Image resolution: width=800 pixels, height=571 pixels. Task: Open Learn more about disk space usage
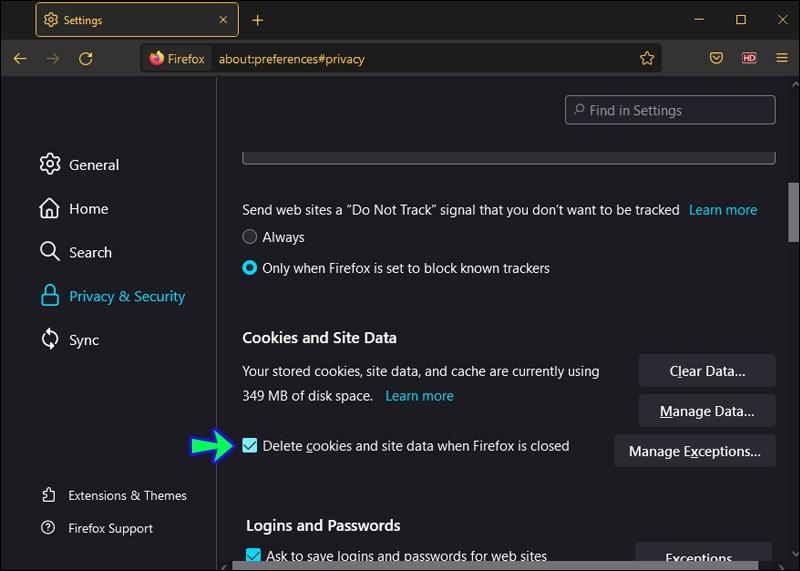(419, 396)
